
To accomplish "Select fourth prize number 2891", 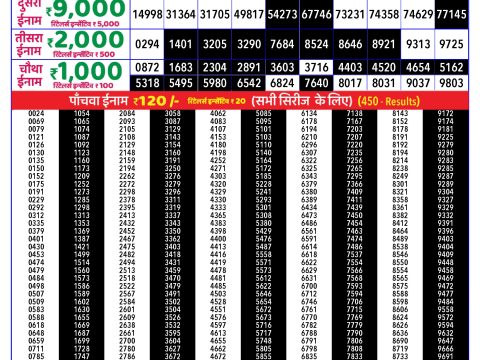I will click(x=249, y=67).
